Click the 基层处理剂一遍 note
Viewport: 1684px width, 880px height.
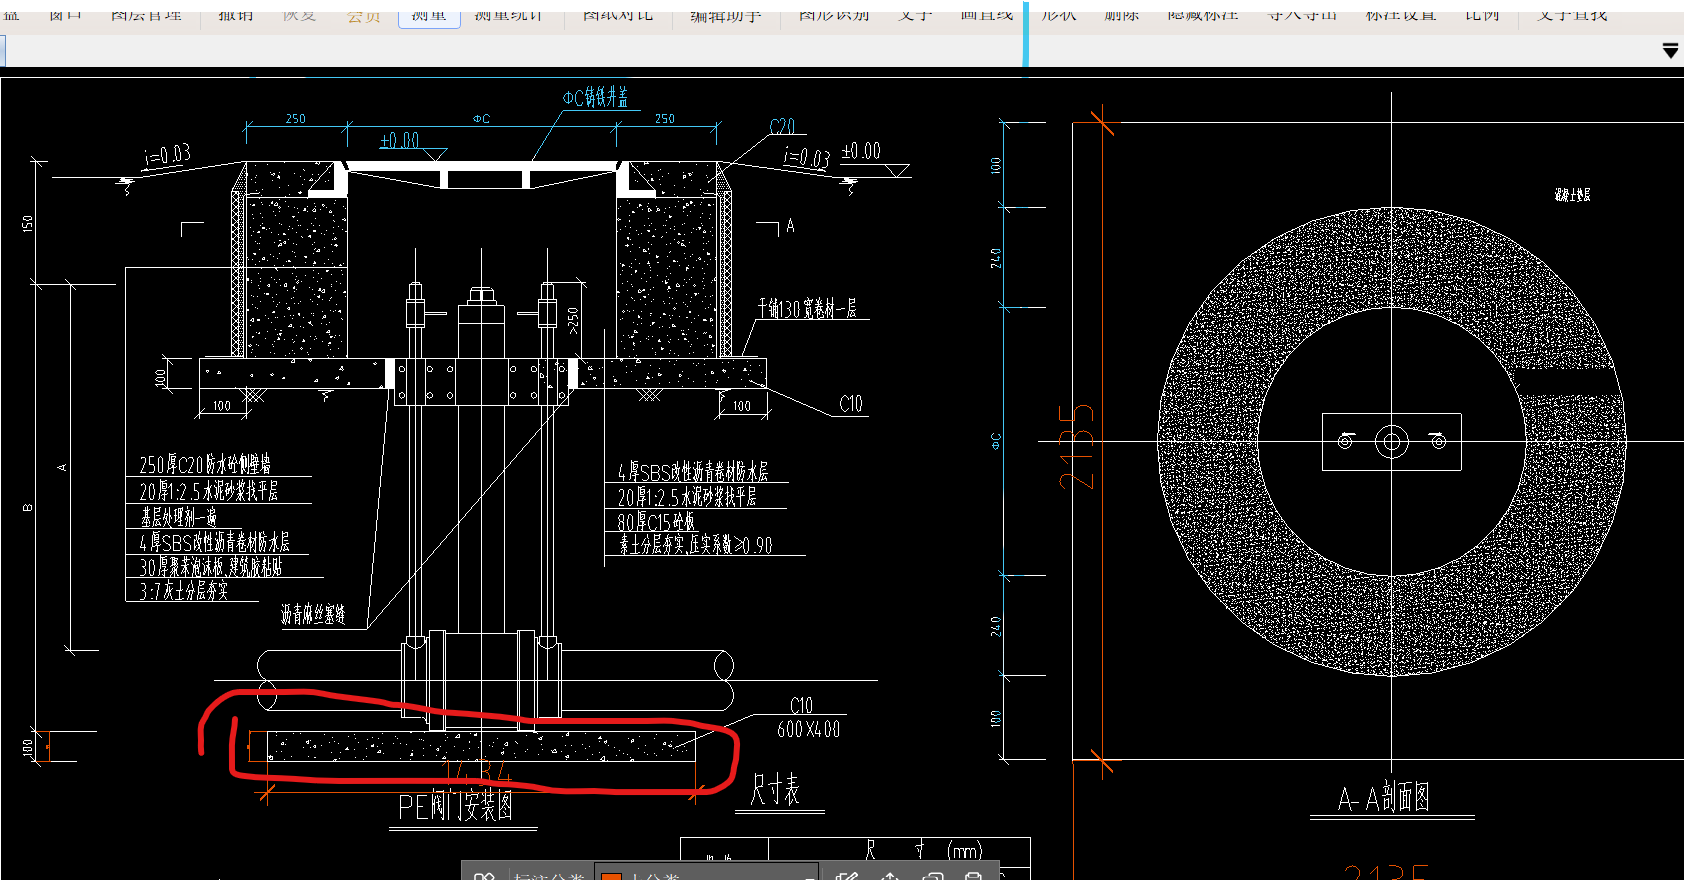point(178,516)
